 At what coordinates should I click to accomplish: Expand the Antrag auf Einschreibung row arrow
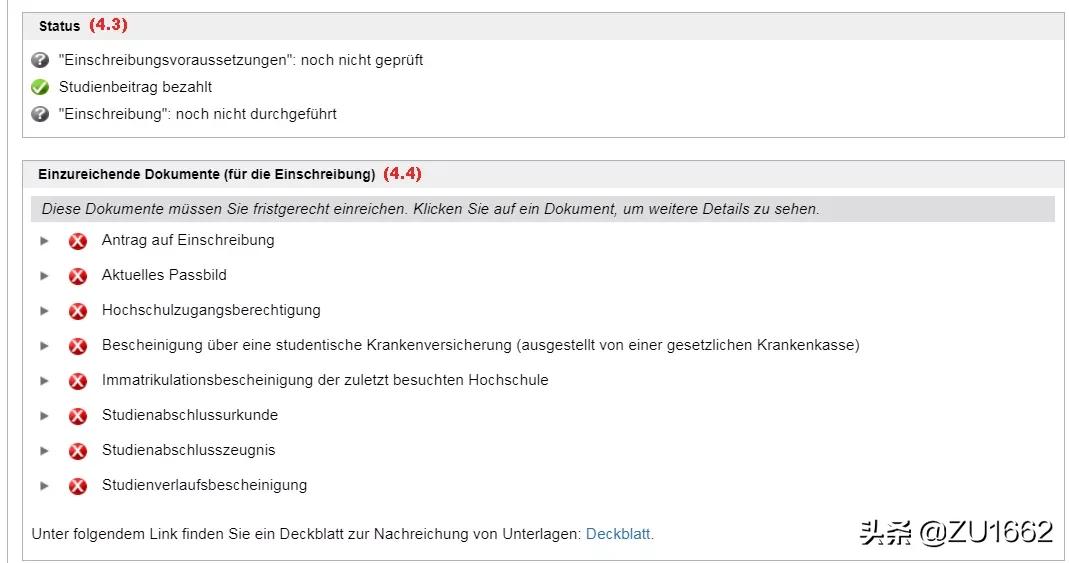(x=44, y=241)
